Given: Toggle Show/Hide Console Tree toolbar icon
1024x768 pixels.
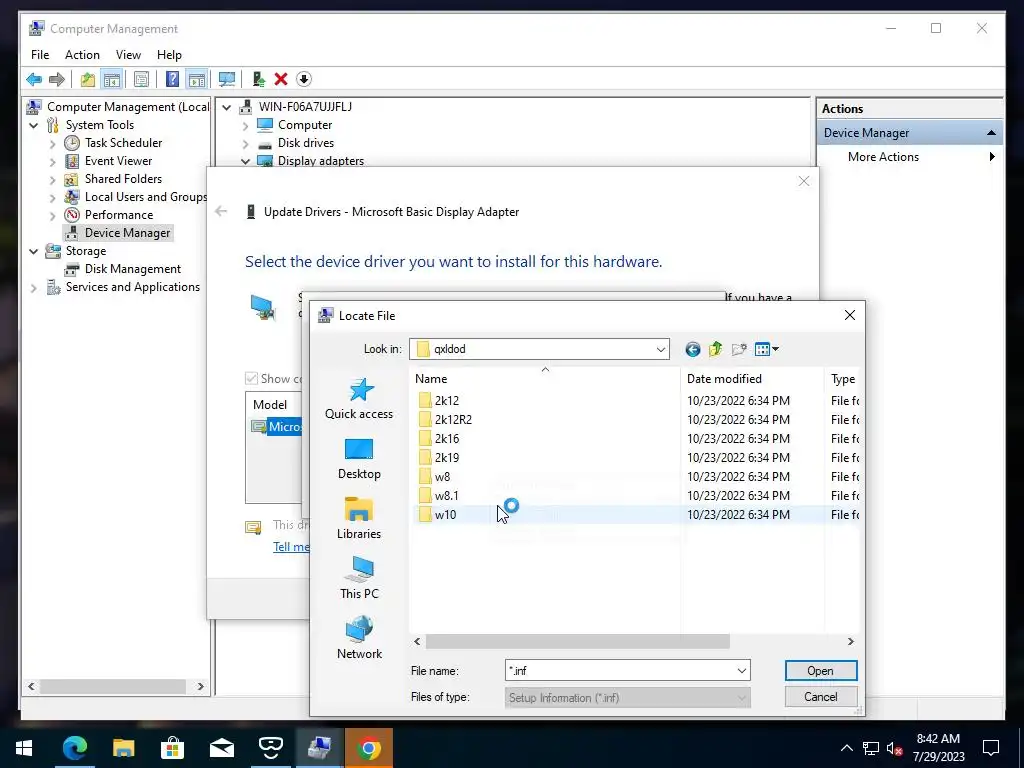Looking at the screenshot, I should click(112, 80).
